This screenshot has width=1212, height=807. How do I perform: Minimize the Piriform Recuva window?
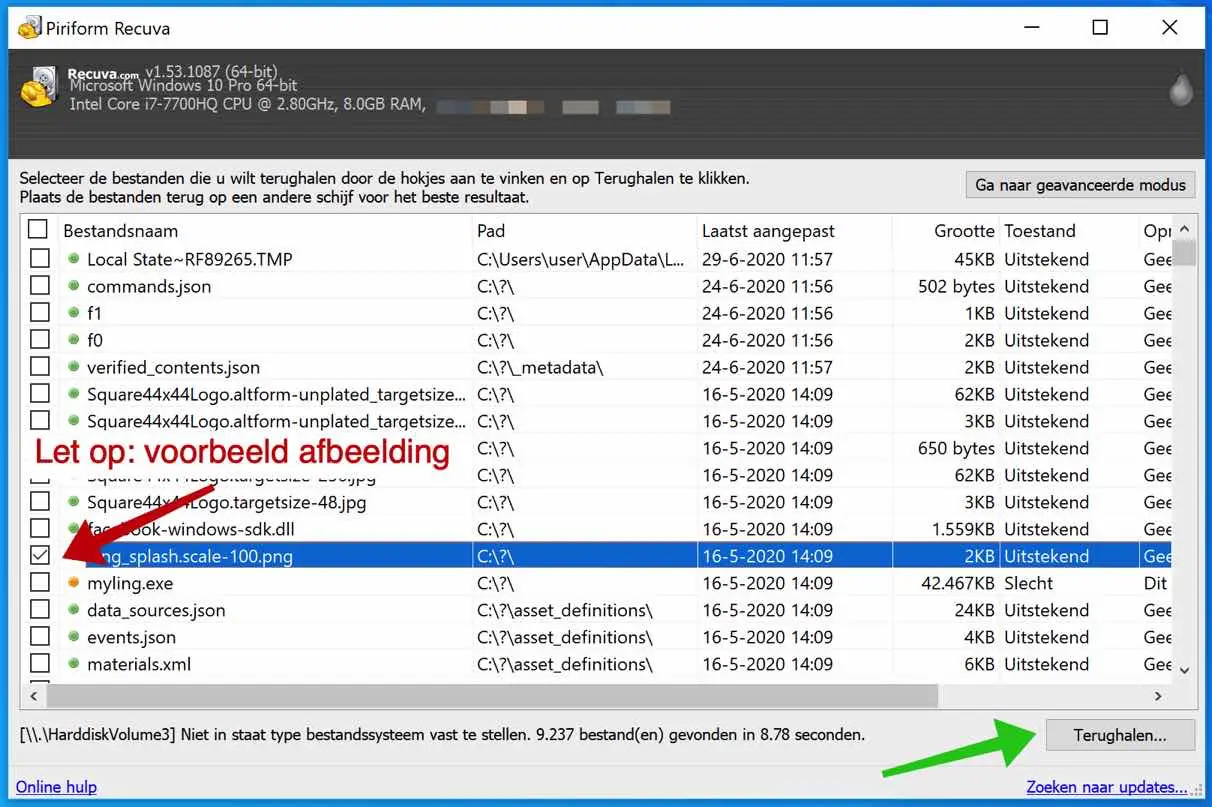click(1031, 28)
